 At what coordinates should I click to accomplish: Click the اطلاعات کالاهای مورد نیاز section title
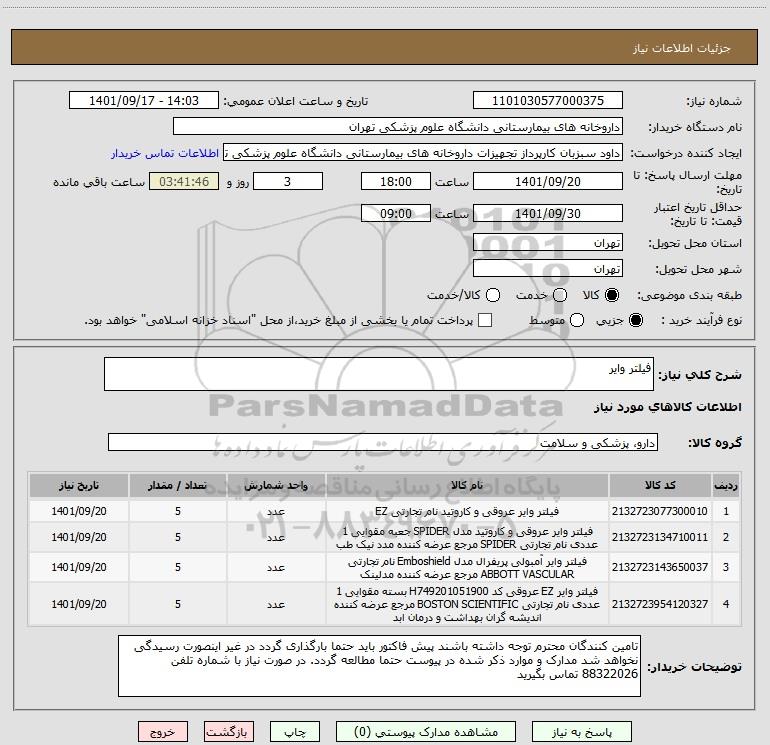point(668,407)
